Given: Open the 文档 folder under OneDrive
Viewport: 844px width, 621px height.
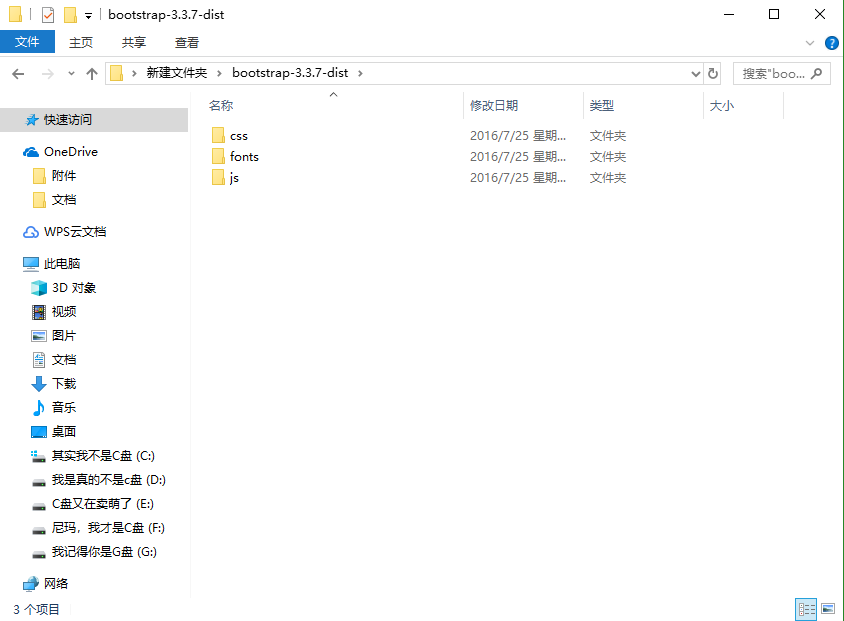Looking at the screenshot, I should (x=64, y=200).
